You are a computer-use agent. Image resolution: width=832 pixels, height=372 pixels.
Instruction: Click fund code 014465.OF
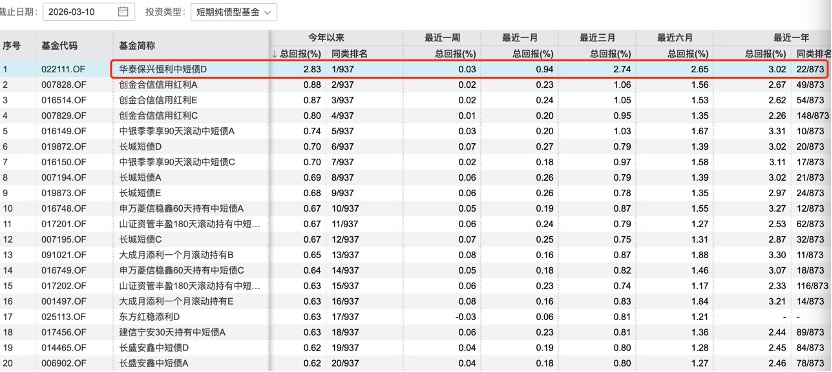63,348
